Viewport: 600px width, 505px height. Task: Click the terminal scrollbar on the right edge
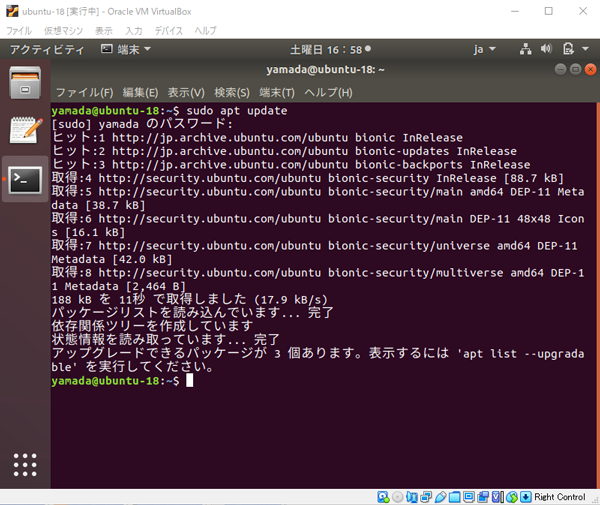pyautogui.click(x=598, y=295)
